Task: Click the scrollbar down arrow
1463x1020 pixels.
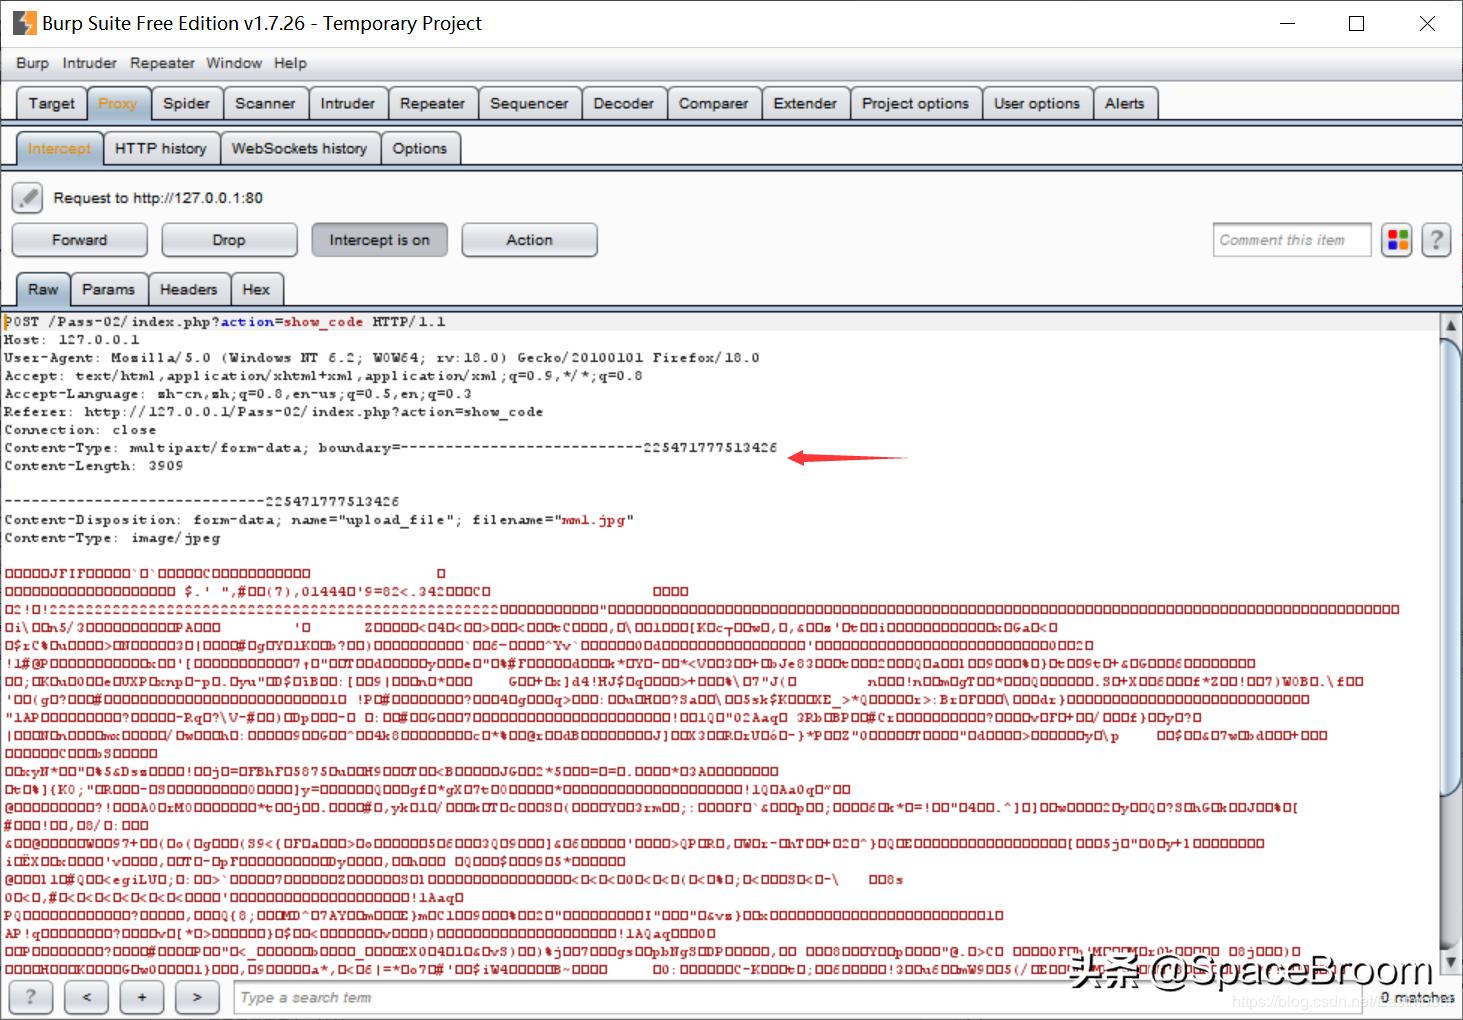Action: coord(1450,963)
